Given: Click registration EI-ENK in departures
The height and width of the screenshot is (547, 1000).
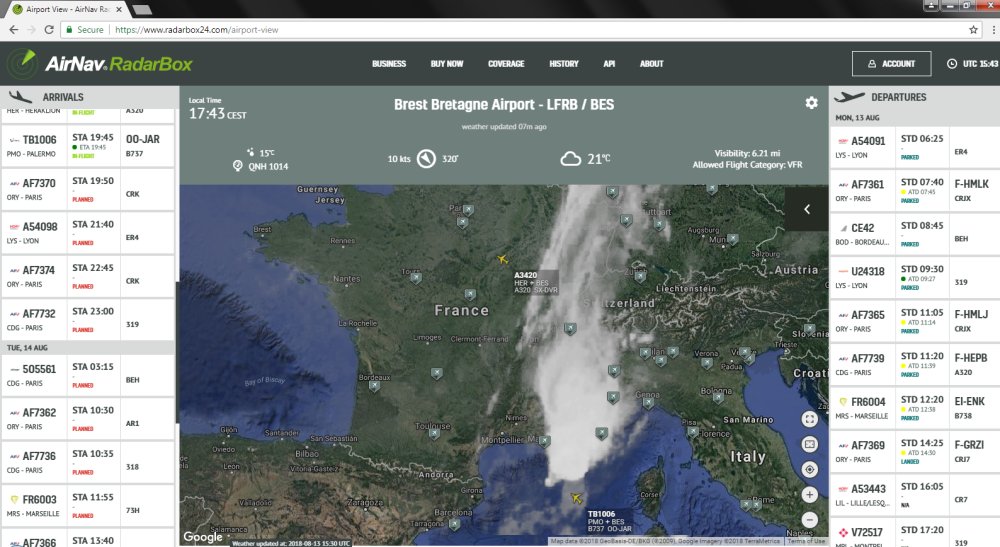Looking at the screenshot, I should pos(969,402).
